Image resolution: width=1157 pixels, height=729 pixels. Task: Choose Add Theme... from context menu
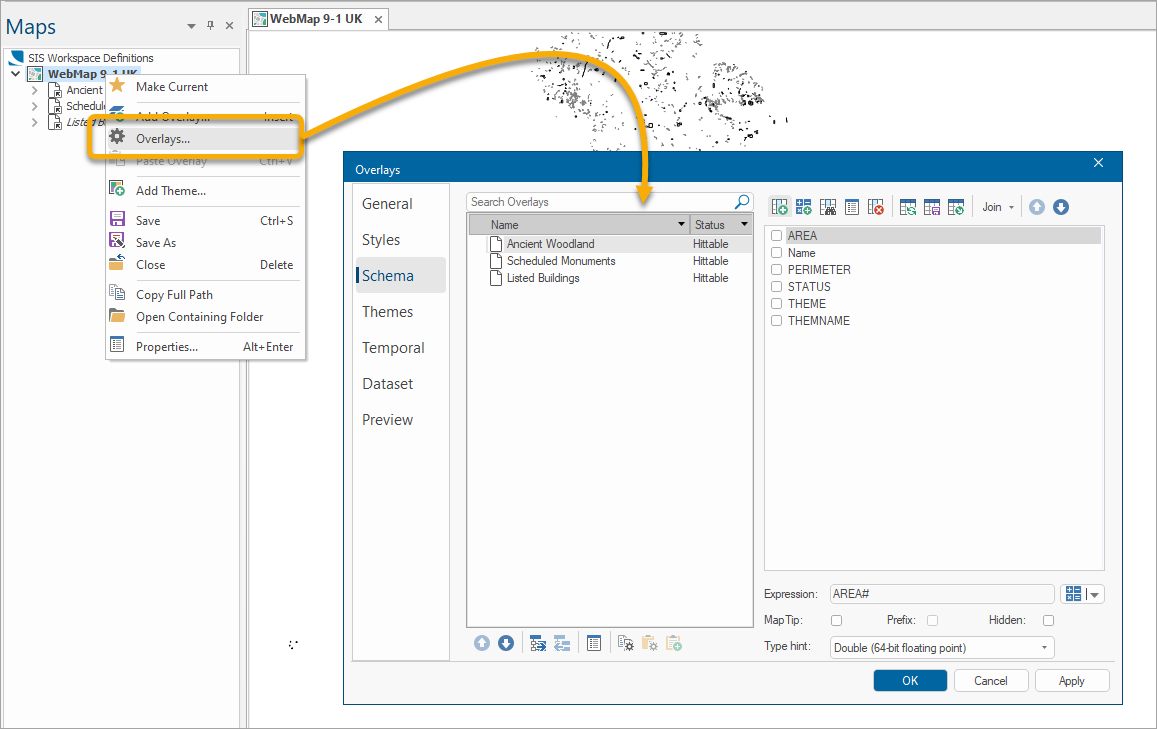[171, 191]
